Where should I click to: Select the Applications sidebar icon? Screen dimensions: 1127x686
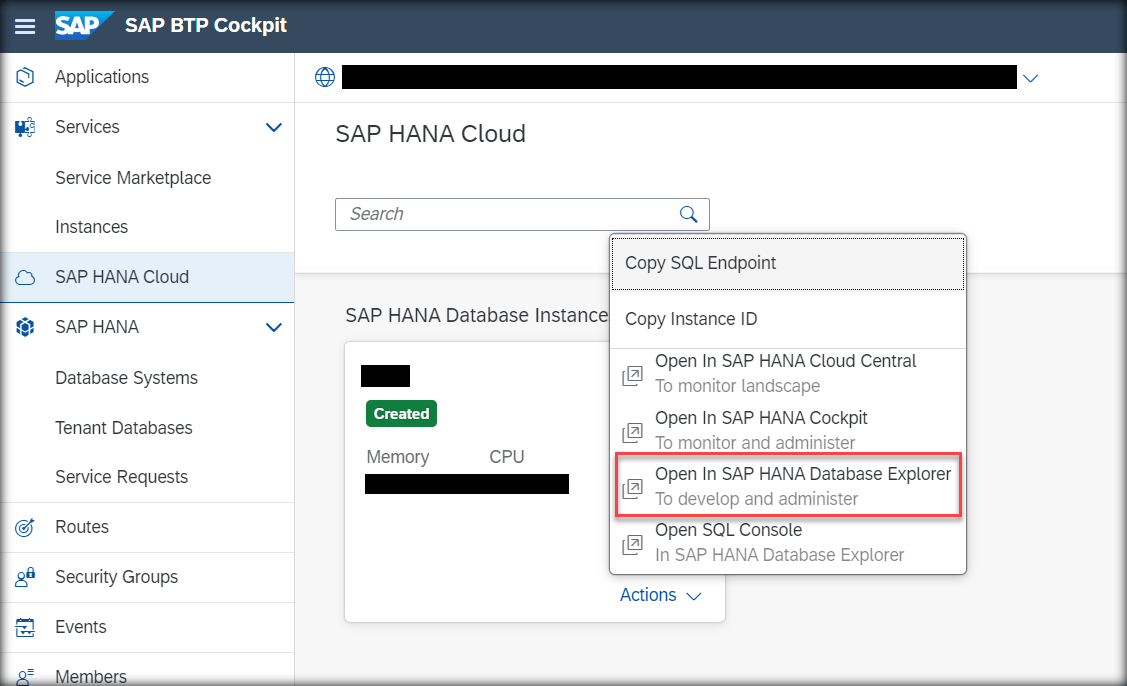[24, 76]
